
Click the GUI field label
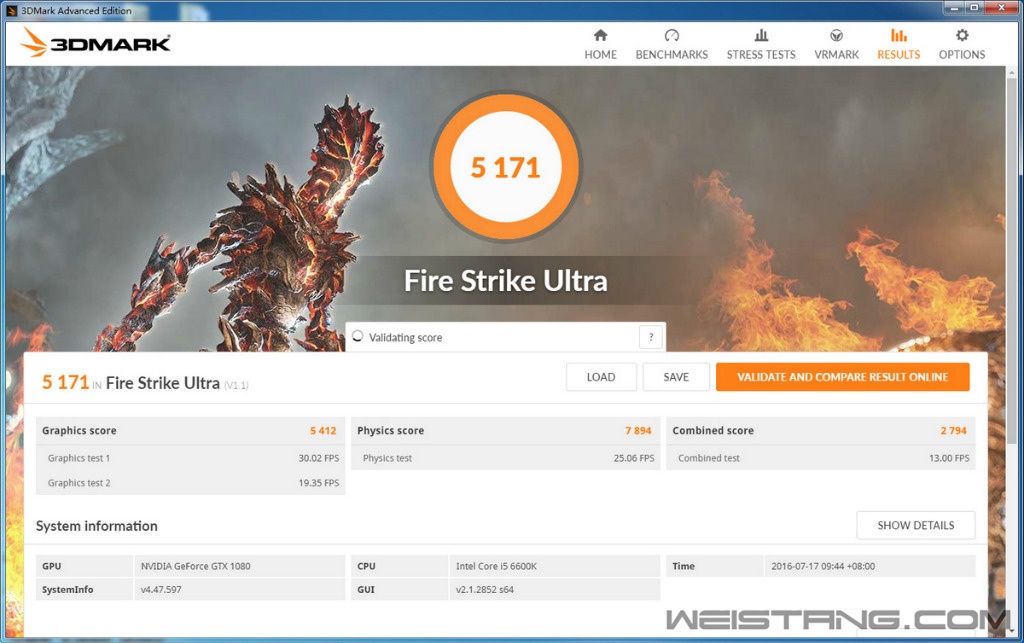[366, 589]
